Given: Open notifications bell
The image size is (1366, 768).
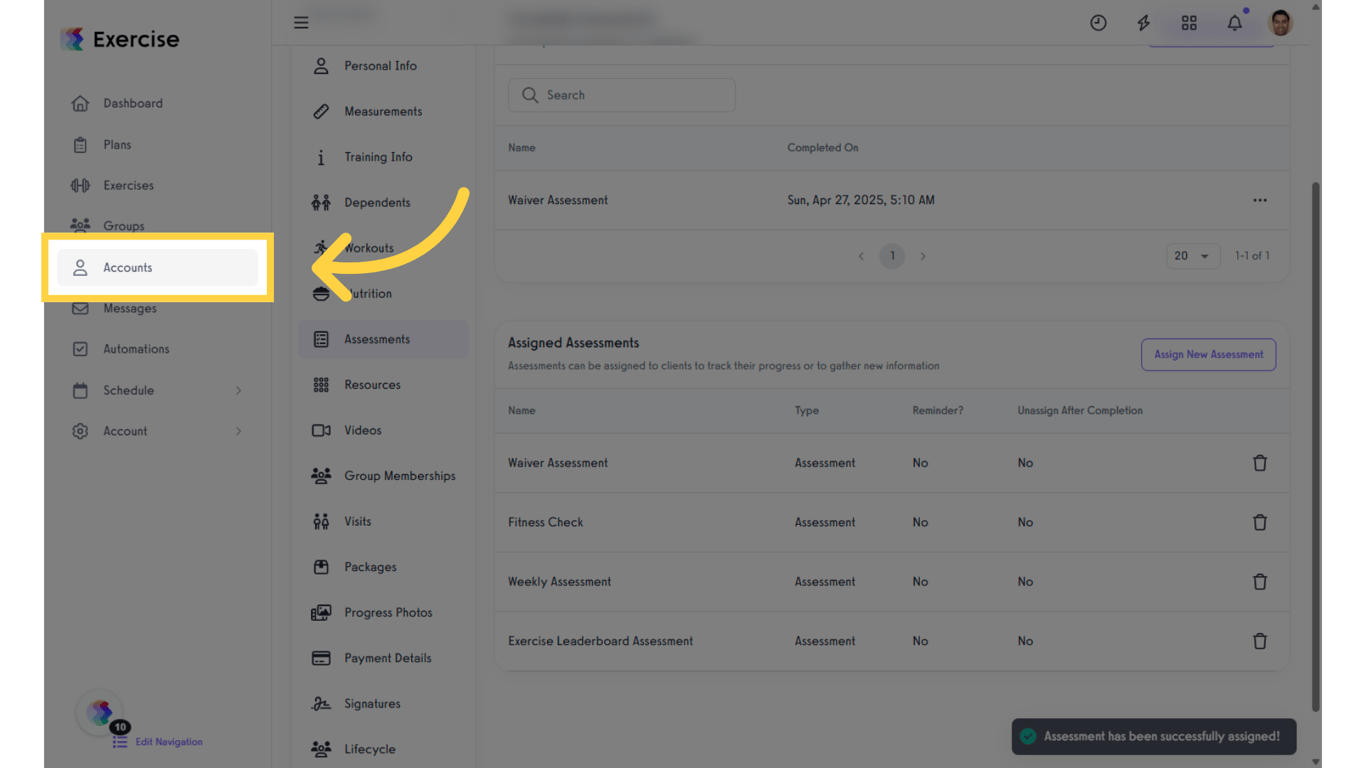Looking at the screenshot, I should [1234, 22].
